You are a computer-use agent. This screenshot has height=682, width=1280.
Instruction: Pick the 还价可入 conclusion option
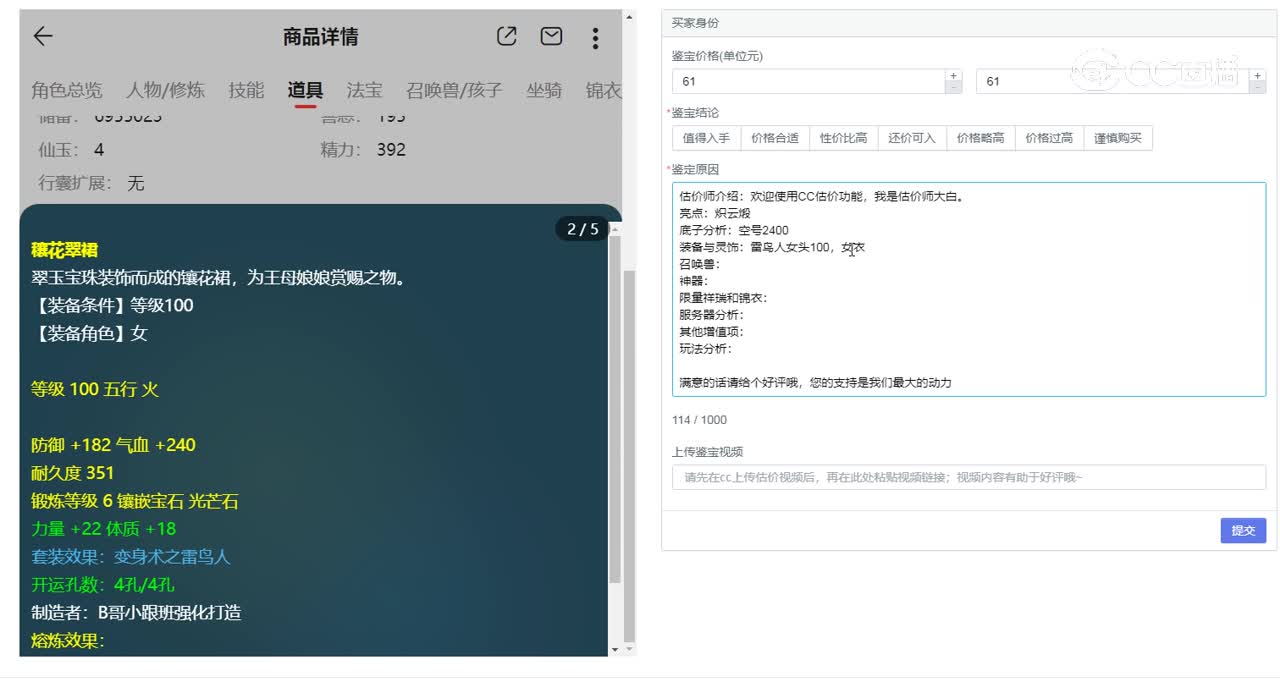(912, 138)
